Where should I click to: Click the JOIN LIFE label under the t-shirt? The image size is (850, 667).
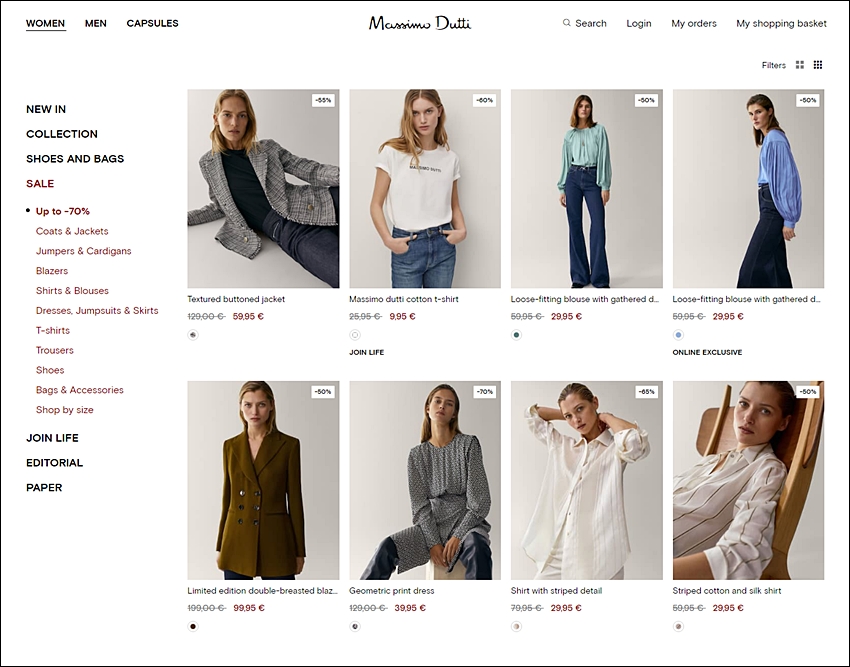pos(366,352)
